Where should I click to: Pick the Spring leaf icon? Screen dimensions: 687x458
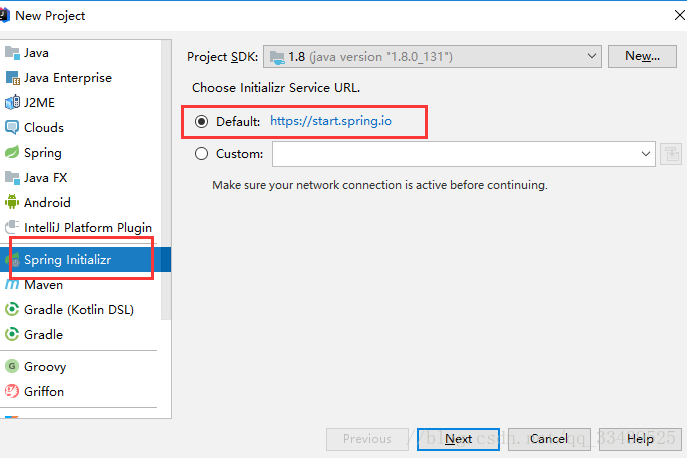click(12, 153)
